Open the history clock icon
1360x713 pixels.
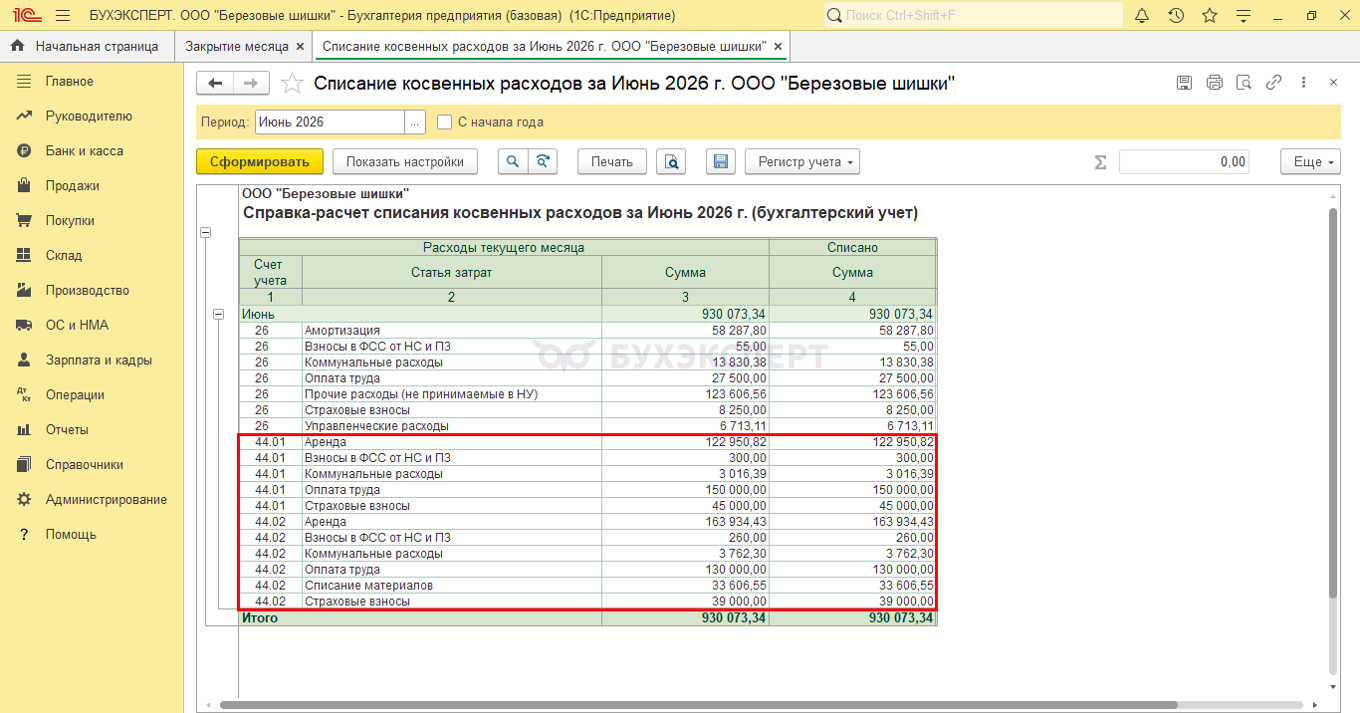pyautogui.click(x=1176, y=15)
